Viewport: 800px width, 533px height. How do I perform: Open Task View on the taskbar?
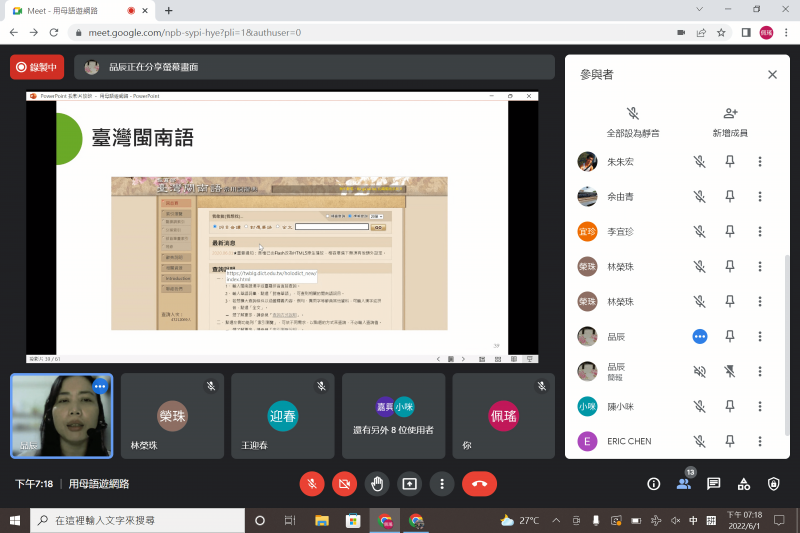coord(290,520)
